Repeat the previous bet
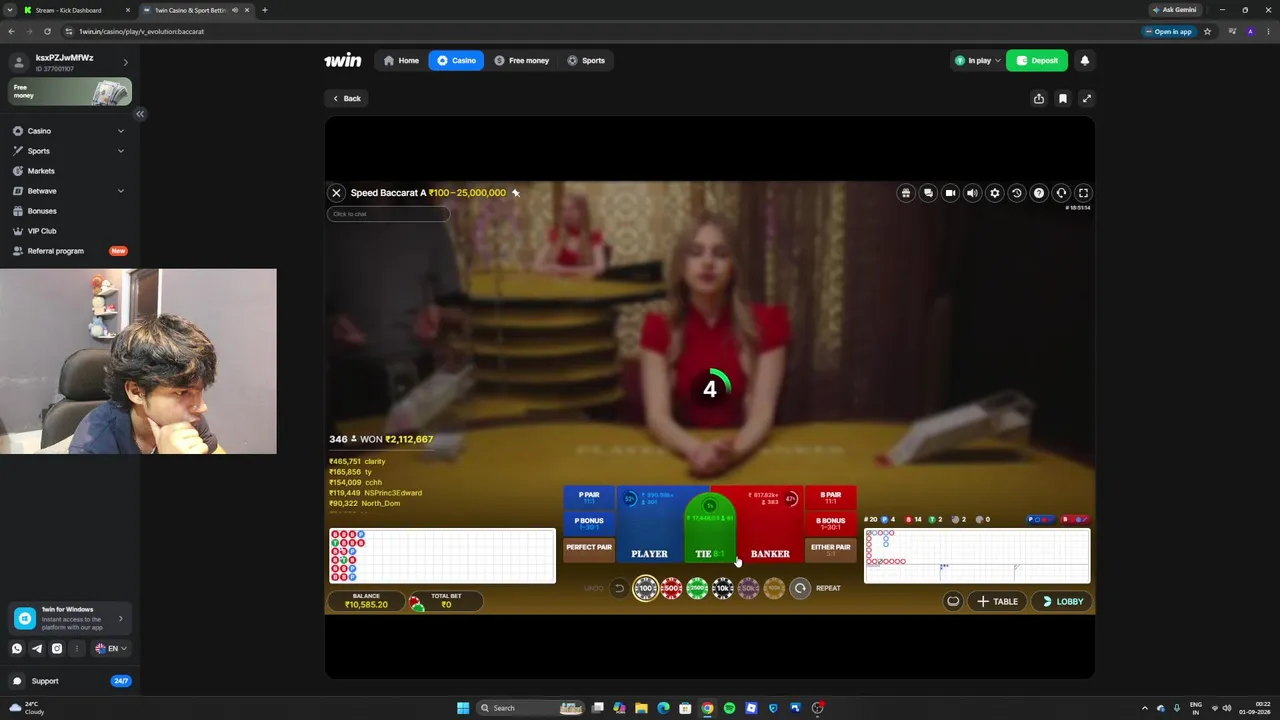 coord(800,588)
